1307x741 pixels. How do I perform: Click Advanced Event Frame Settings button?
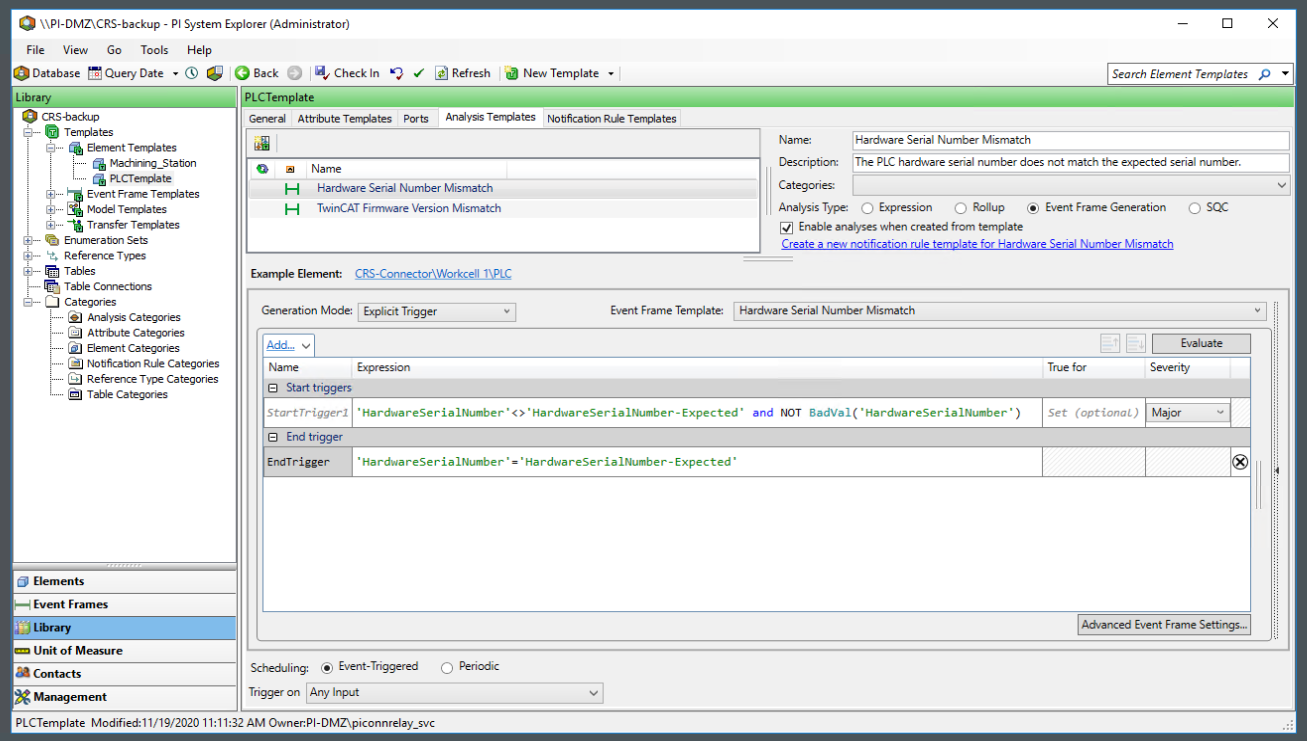click(1164, 625)
